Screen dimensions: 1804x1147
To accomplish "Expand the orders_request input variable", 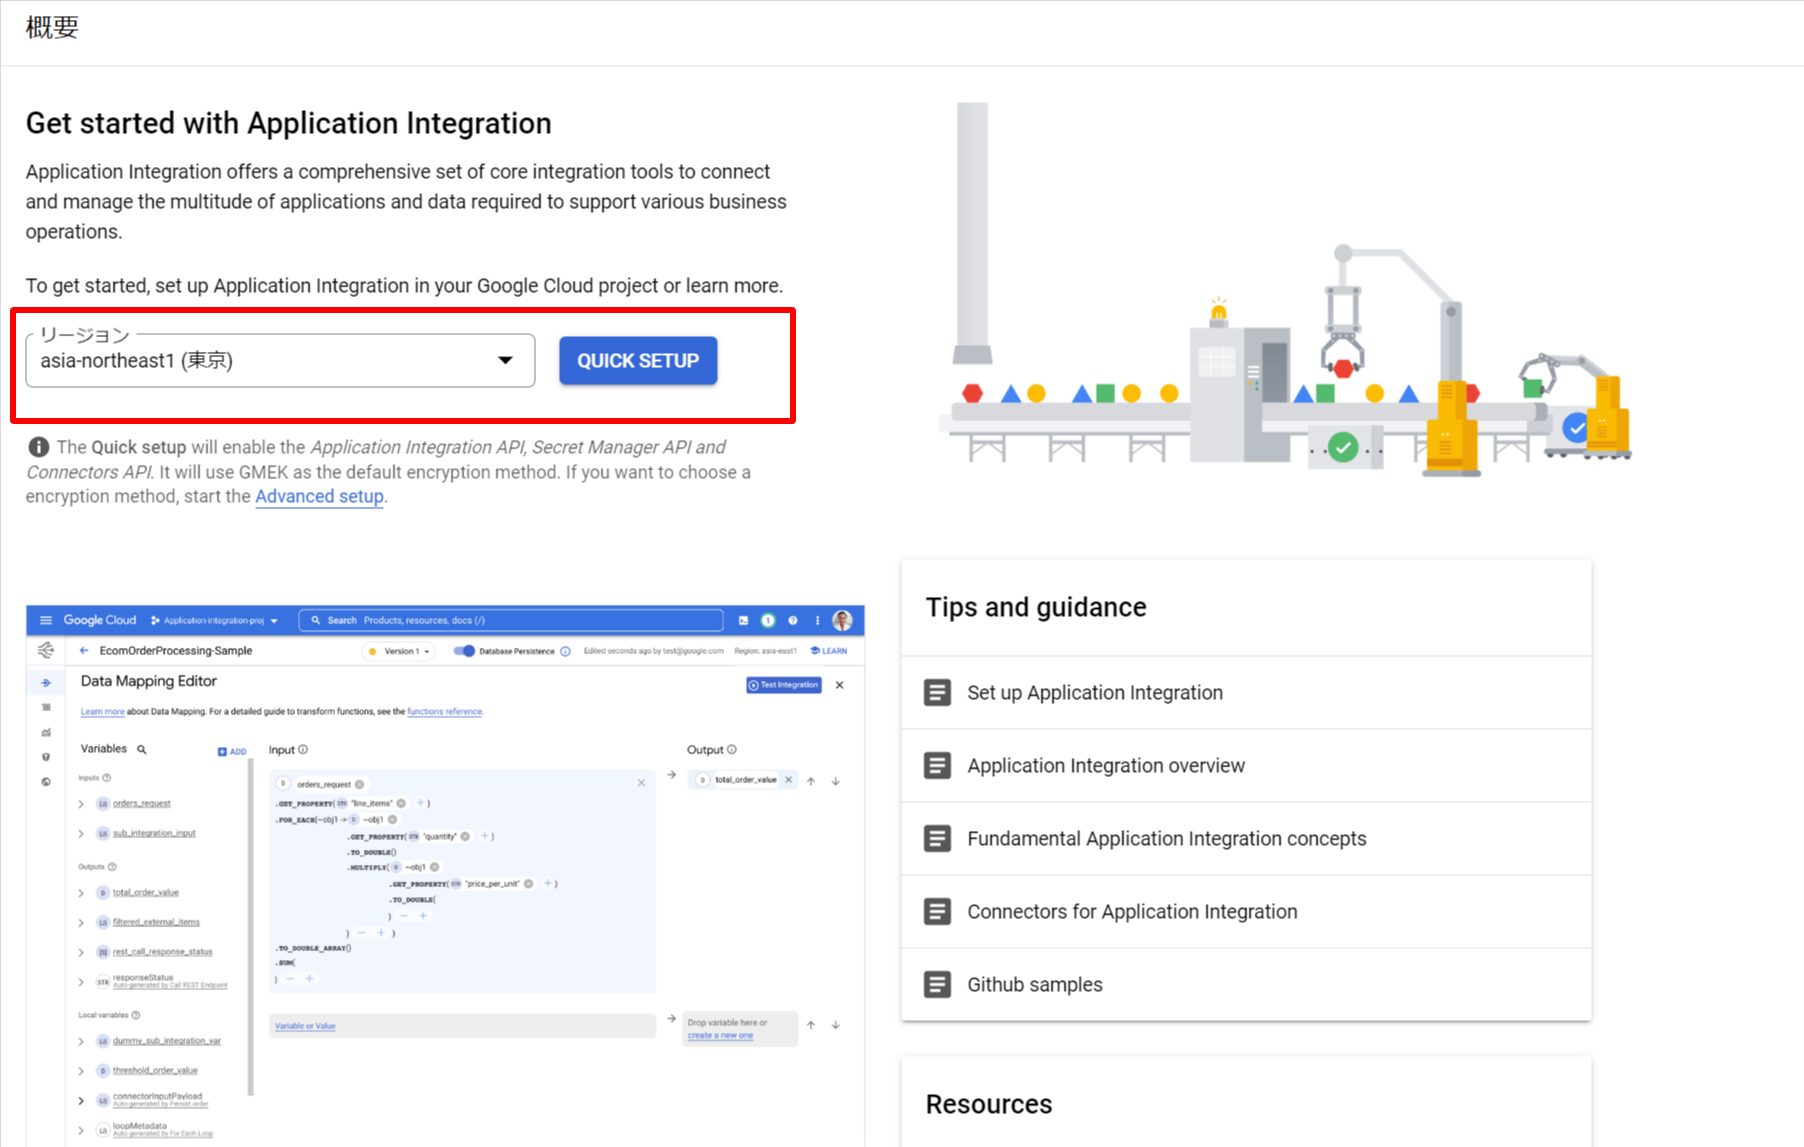I will coord(81,803).
